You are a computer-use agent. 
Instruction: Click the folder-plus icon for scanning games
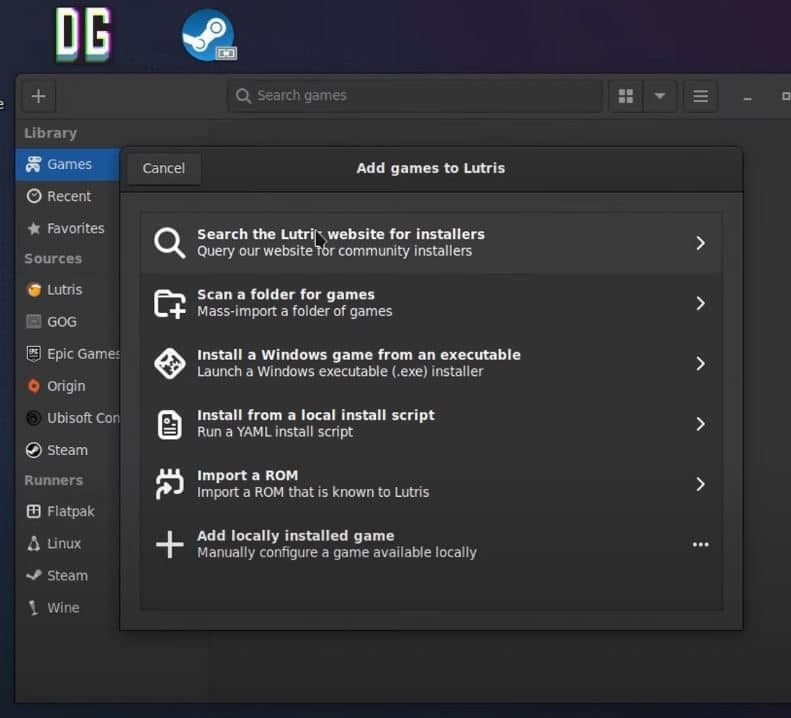pyautogui.click(x=170, y=303)
